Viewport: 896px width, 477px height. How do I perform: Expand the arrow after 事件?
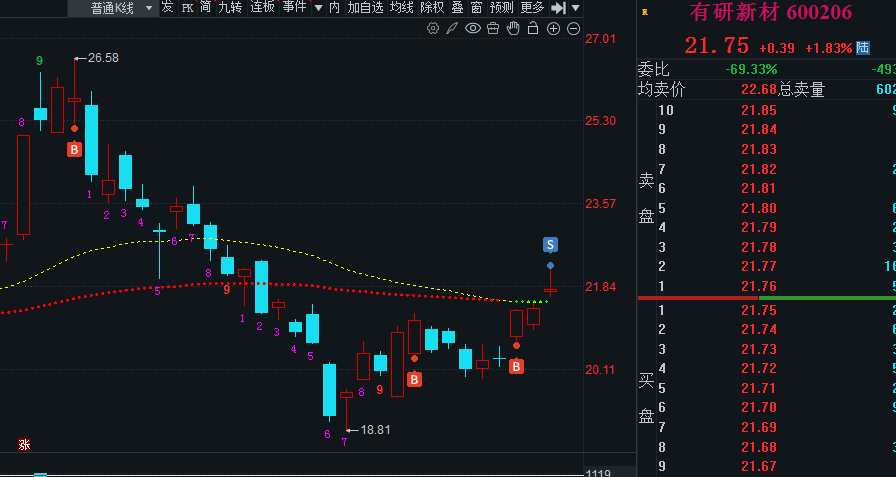tap(319, 8)
